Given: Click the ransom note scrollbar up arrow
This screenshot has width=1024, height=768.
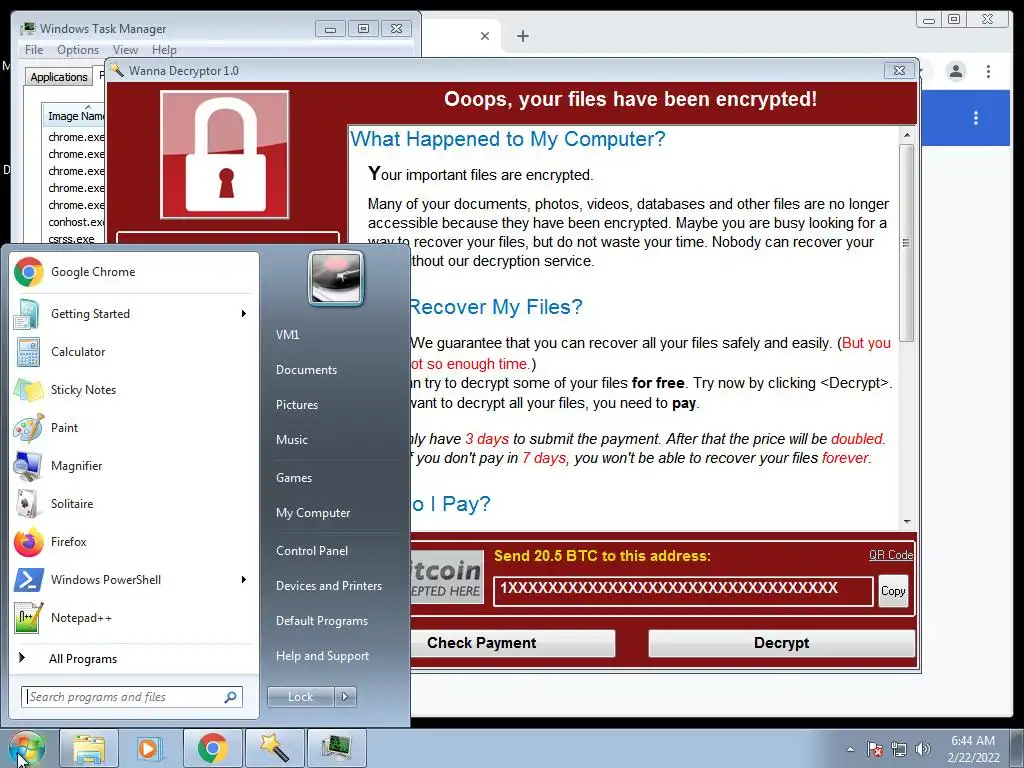Looking at the screenshot, I should 906,135.
